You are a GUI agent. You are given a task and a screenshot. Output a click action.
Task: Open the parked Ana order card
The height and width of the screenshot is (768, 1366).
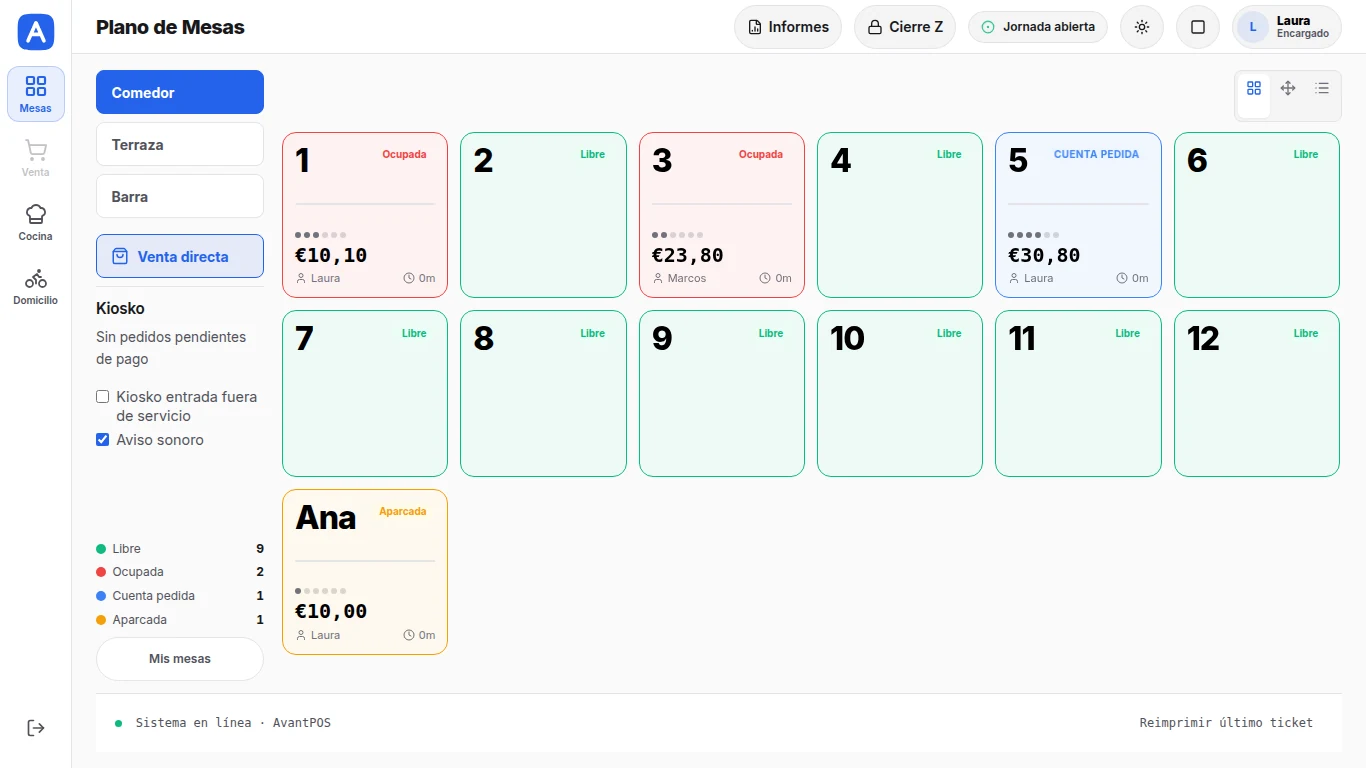[365, 572]
